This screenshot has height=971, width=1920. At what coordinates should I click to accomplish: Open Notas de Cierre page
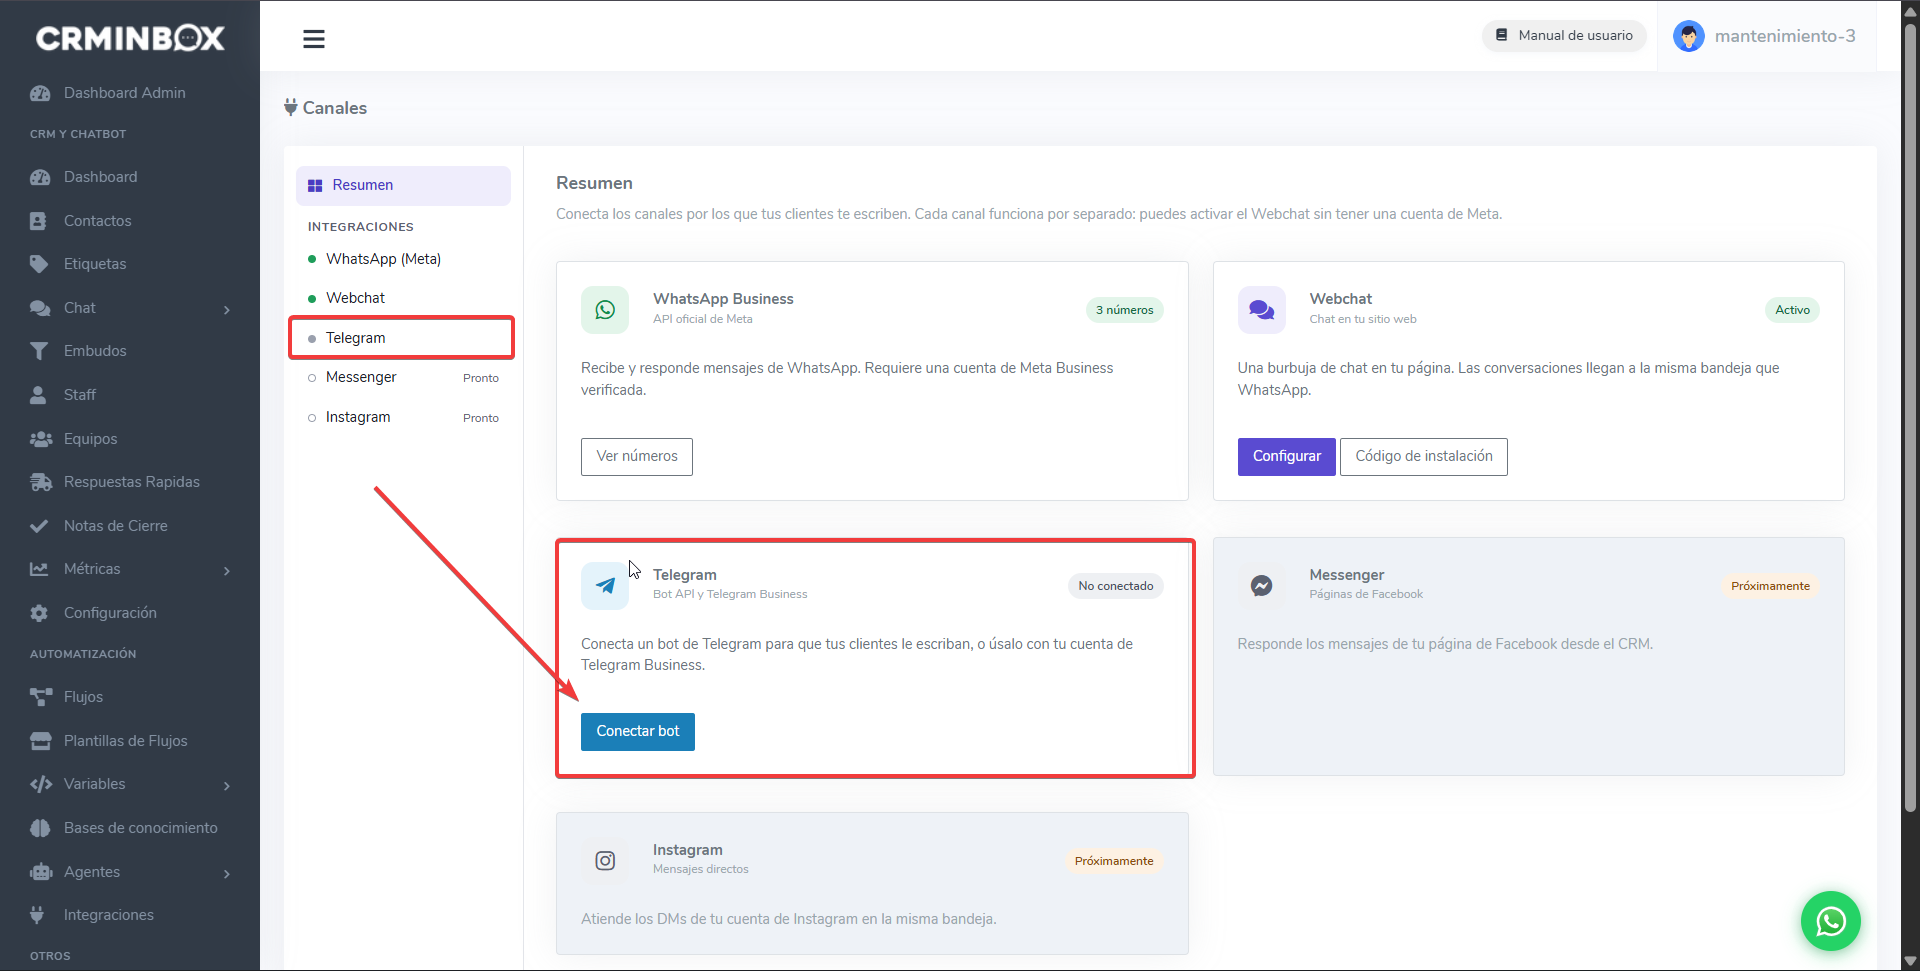(x=115, y=526)
